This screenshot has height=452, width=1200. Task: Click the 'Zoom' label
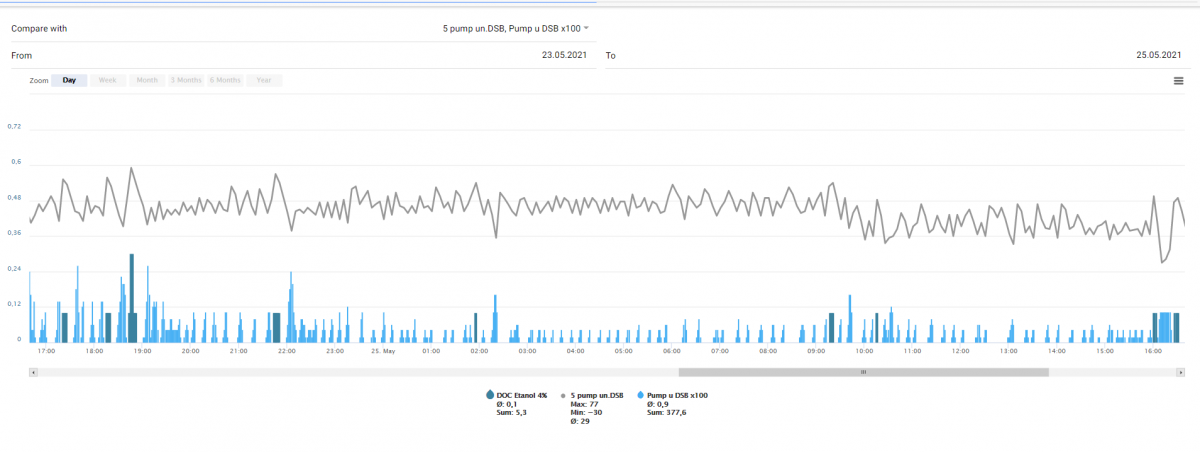[x=39, y=80]
